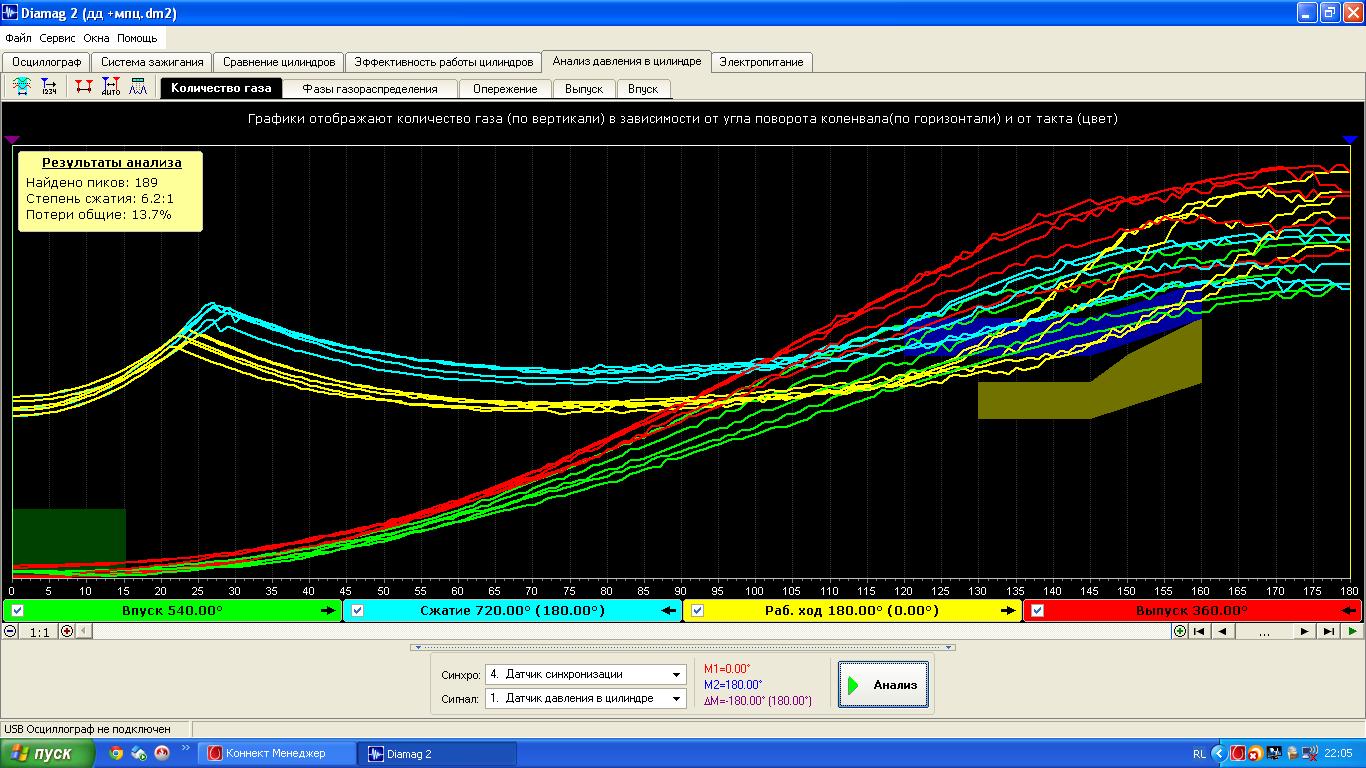Switch to Эффективность работы цилиндров tab
Screen dimensions: 1366x768
(443, 62)
